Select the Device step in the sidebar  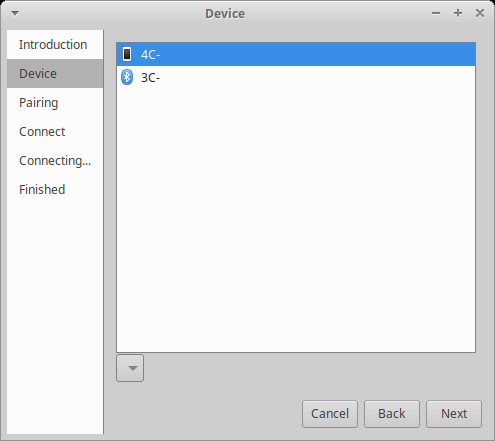tap(55, 74)
